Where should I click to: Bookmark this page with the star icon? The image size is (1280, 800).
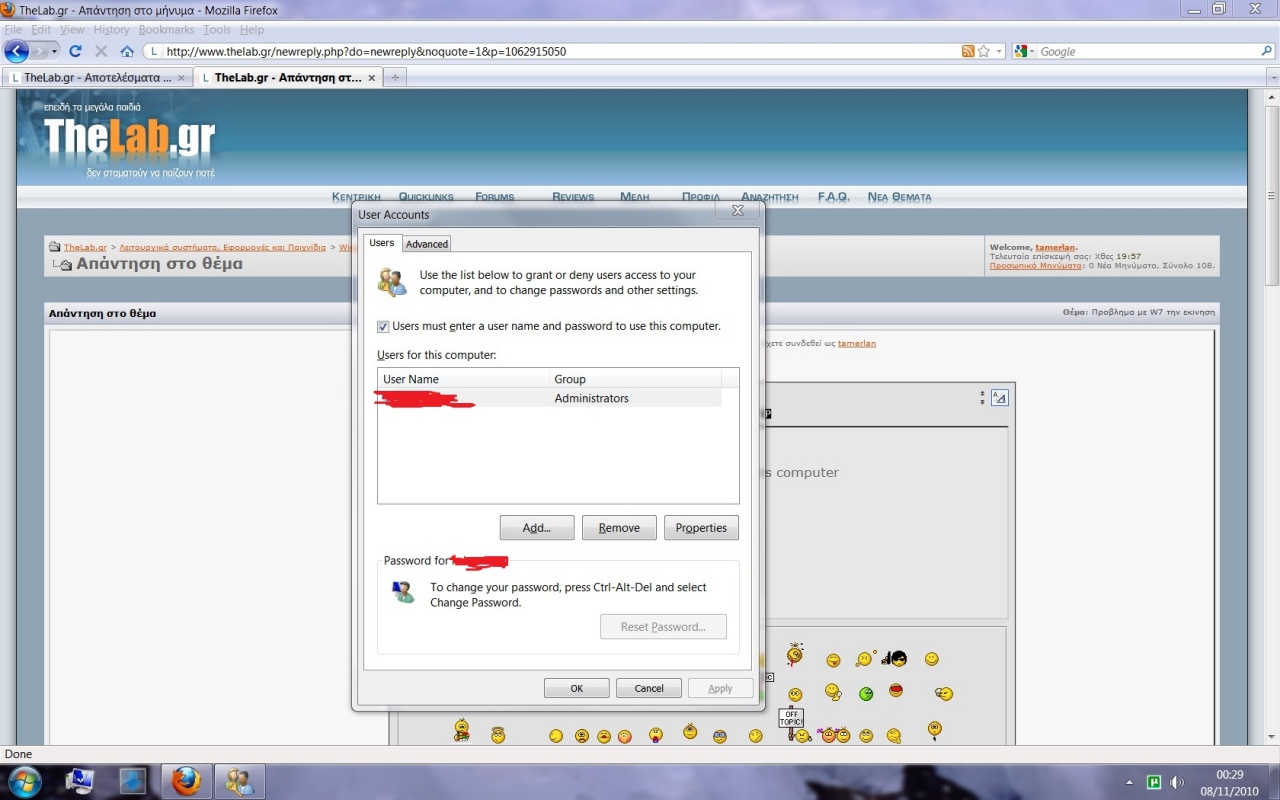coord(984,51)
